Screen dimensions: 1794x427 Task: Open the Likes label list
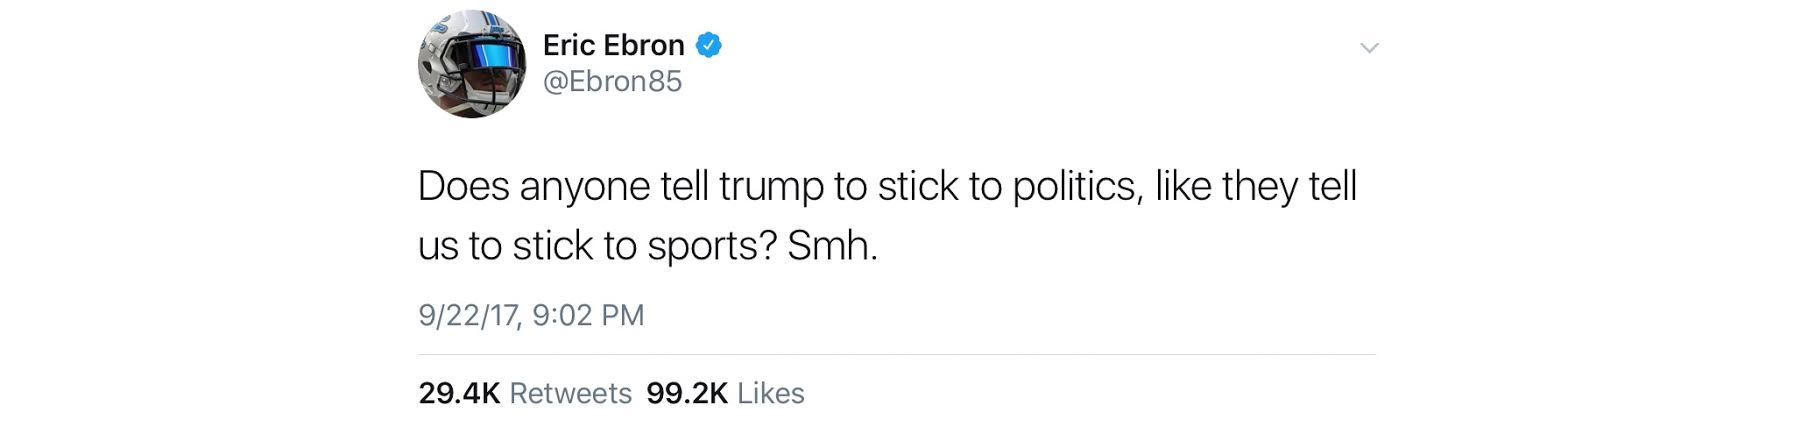(770, 393)
